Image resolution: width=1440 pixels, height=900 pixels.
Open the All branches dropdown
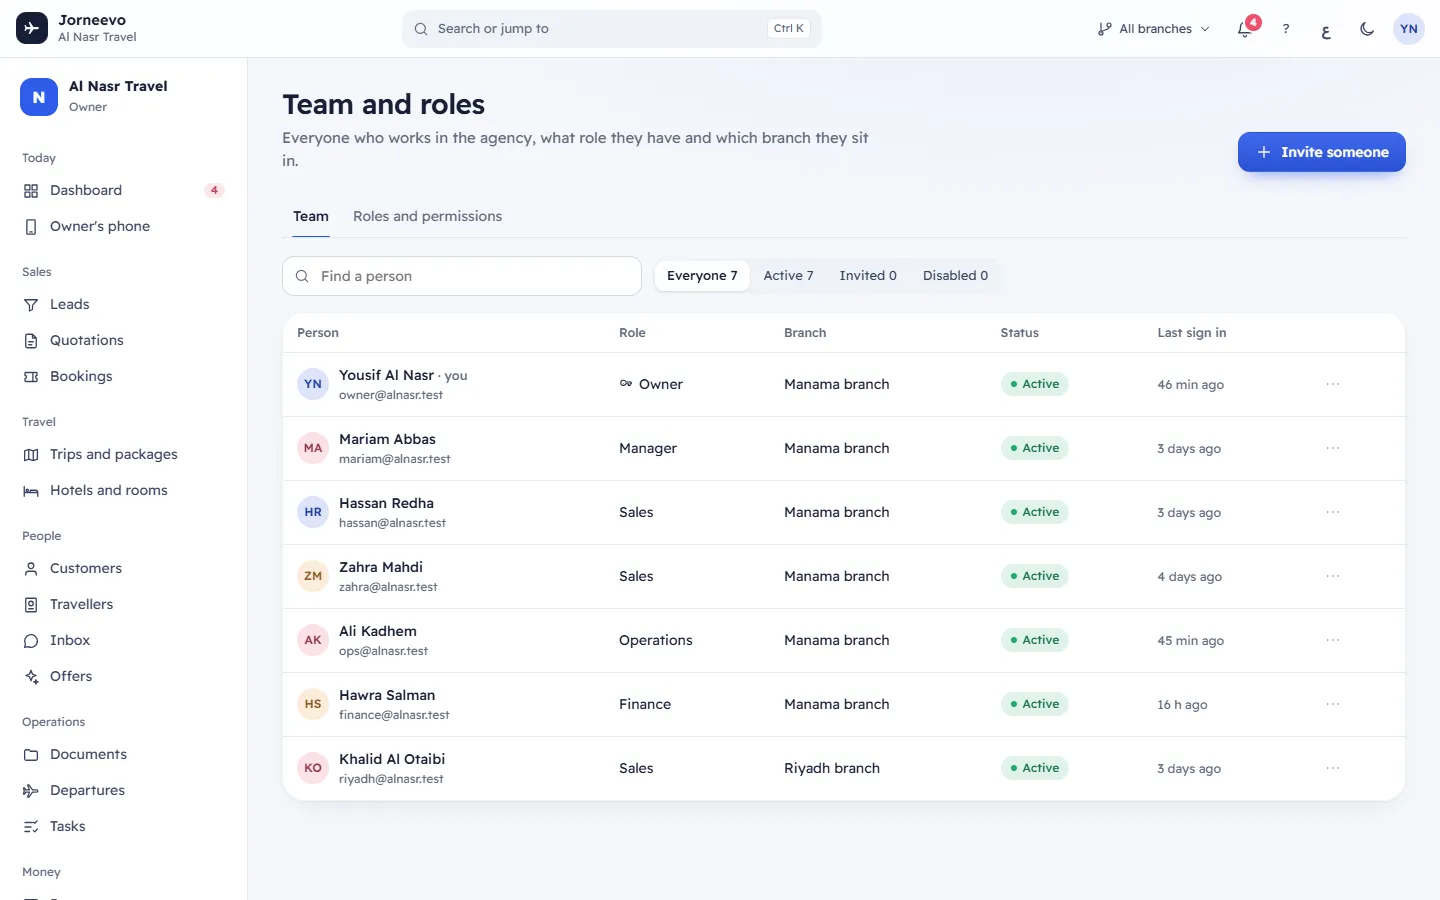coord(1154,29)
